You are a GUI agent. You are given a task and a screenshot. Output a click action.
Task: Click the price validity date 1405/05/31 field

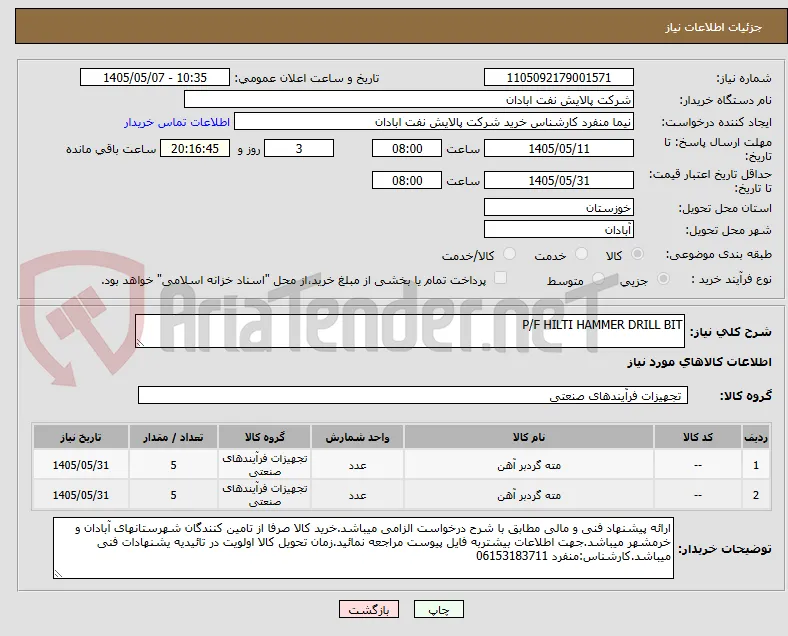(x=558, y=180)
